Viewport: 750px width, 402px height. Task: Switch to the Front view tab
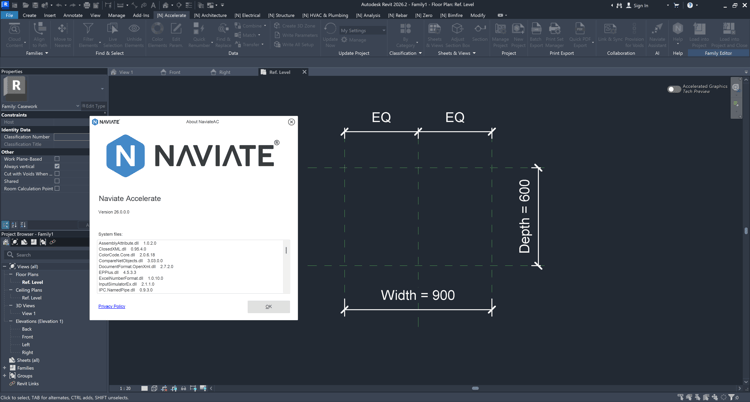click(174, 72)
